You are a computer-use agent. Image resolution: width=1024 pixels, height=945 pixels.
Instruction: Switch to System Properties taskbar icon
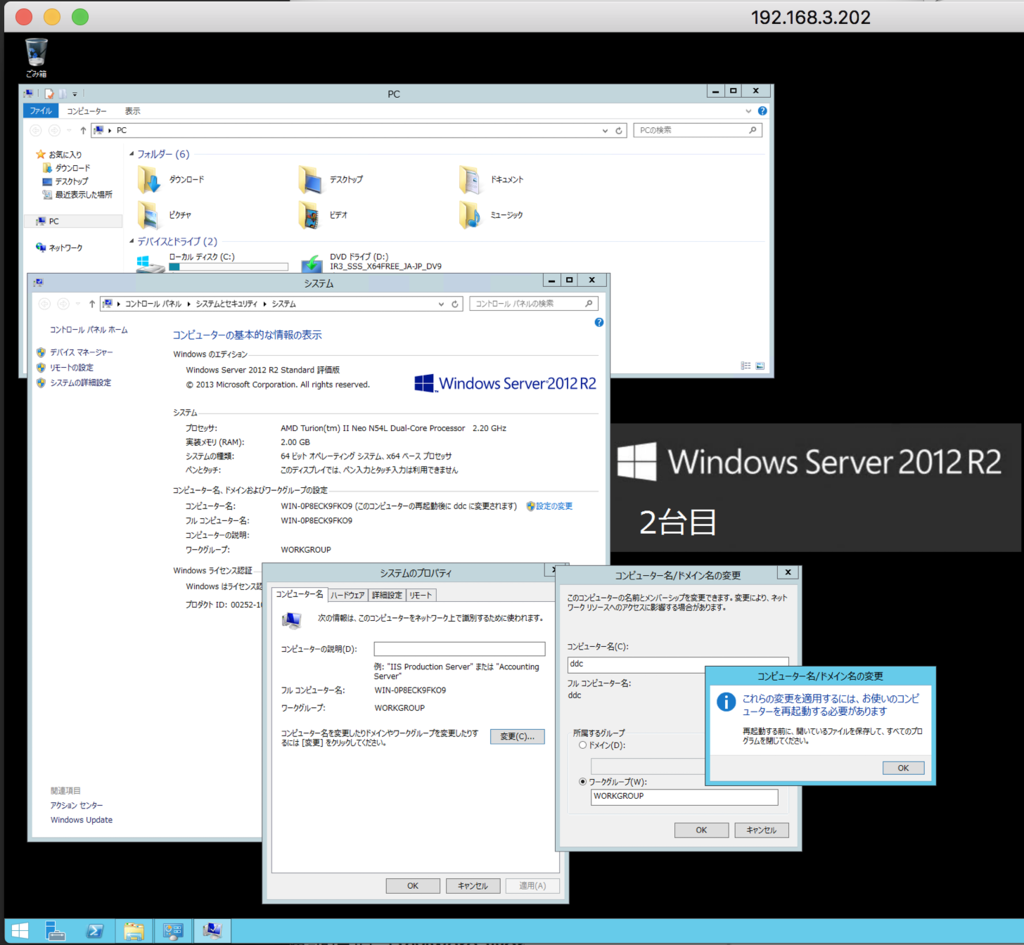212,931
